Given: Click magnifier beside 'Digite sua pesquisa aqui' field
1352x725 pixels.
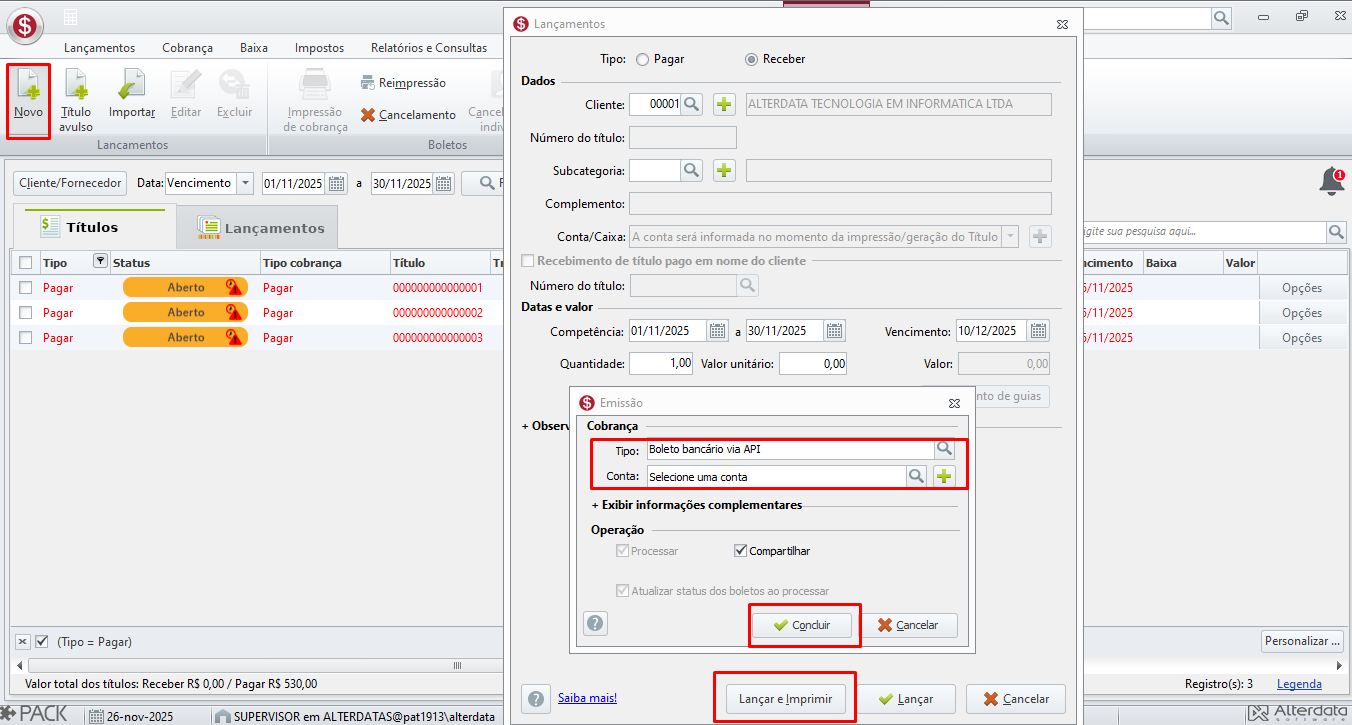Looking at the screenshot, I should pyautogui.click(x=1336, y=232).
